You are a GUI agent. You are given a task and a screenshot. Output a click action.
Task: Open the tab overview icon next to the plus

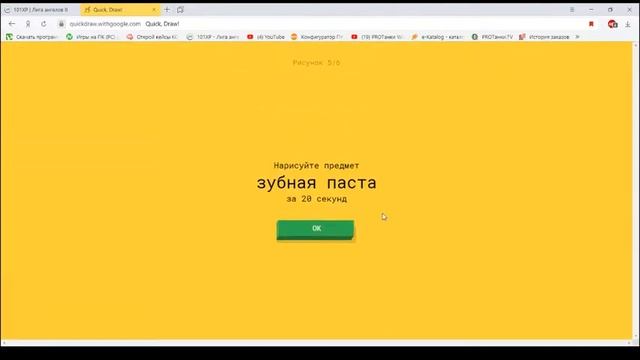tap(180, 9)
